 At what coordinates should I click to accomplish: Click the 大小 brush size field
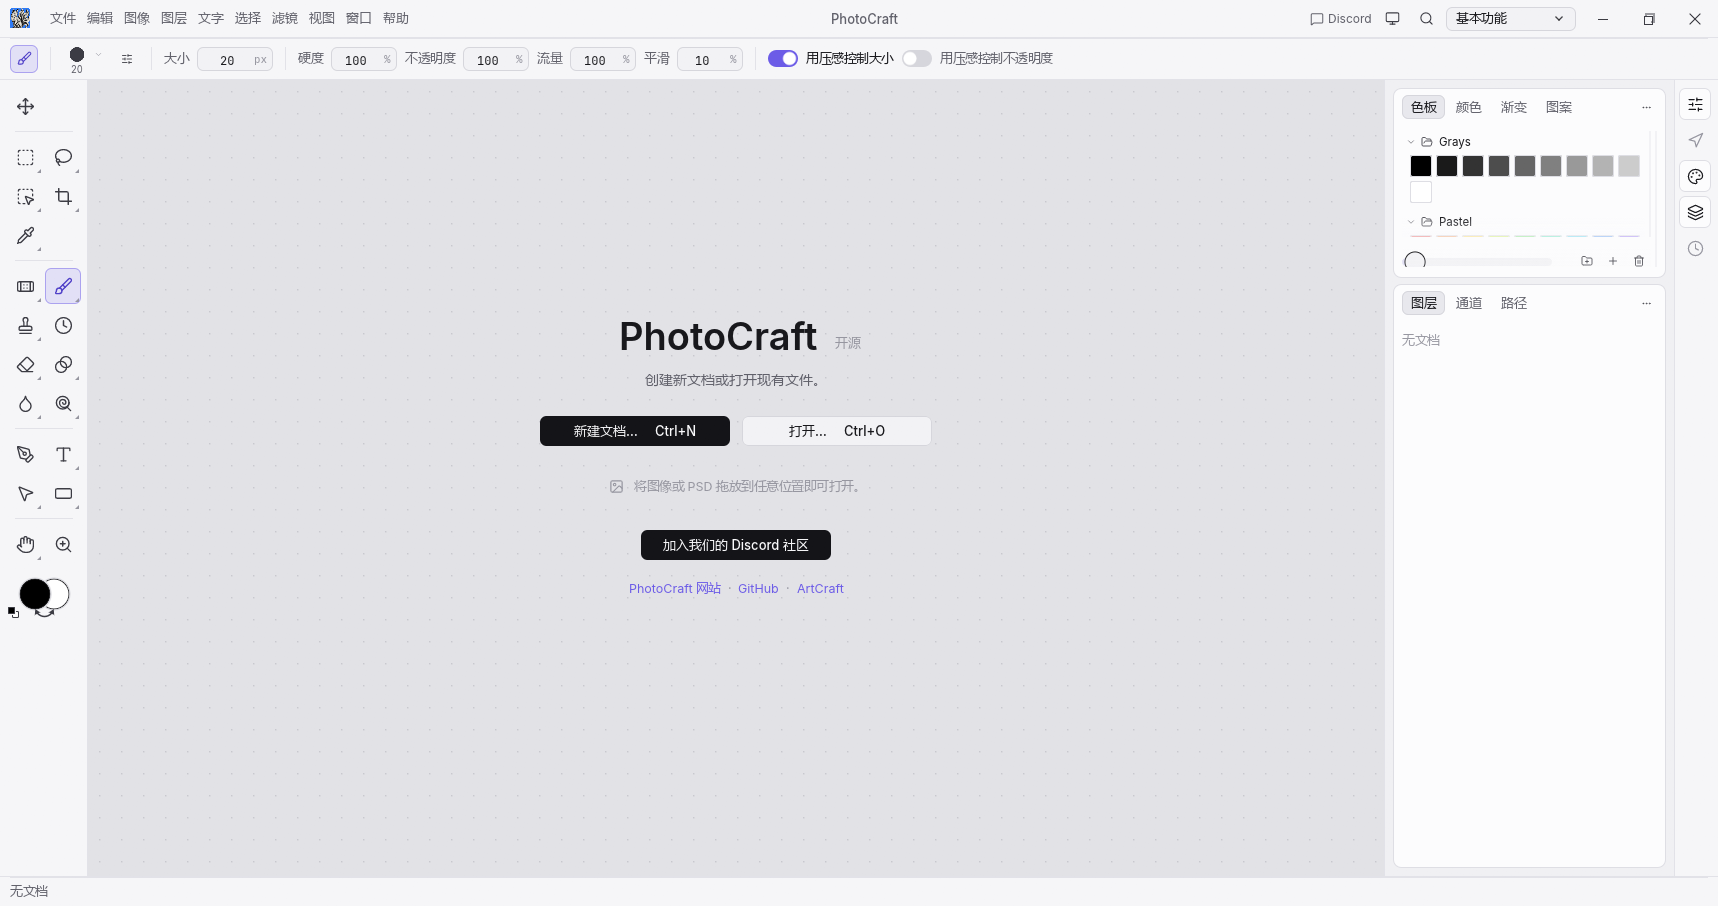point(235,60)
